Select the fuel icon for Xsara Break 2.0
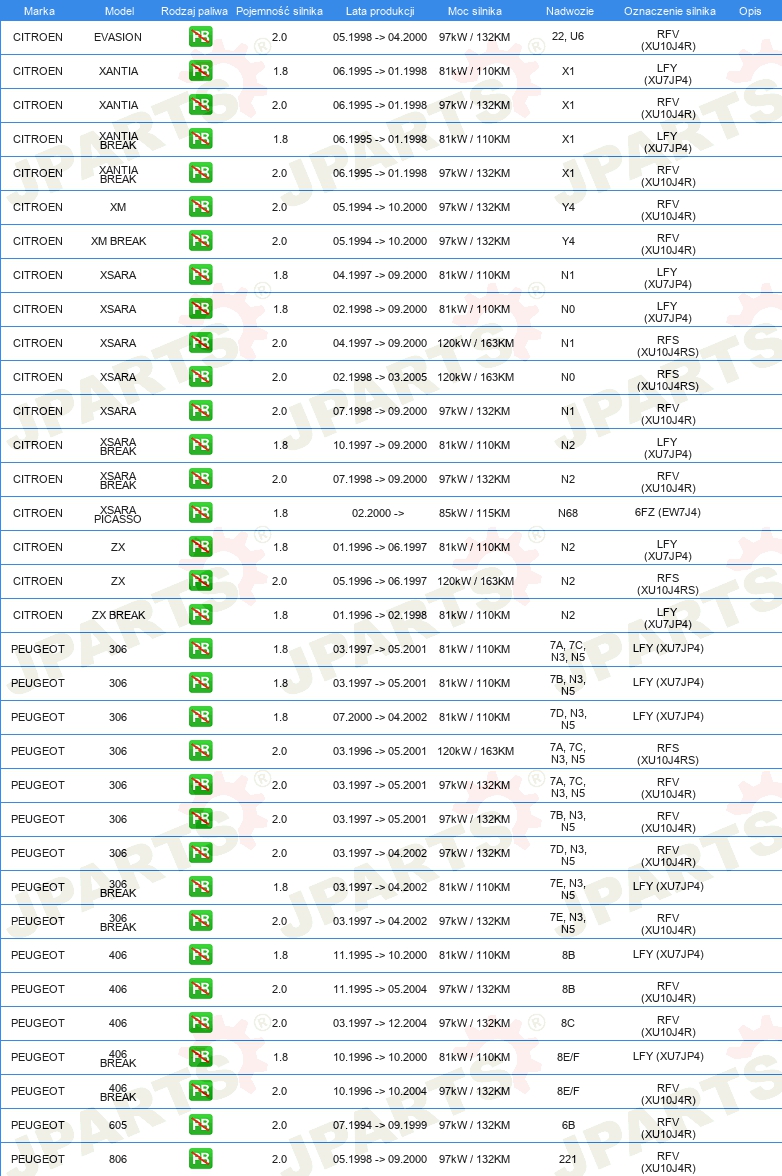The height and width of the screenshot is (1176, 782). tap(200, 478)
